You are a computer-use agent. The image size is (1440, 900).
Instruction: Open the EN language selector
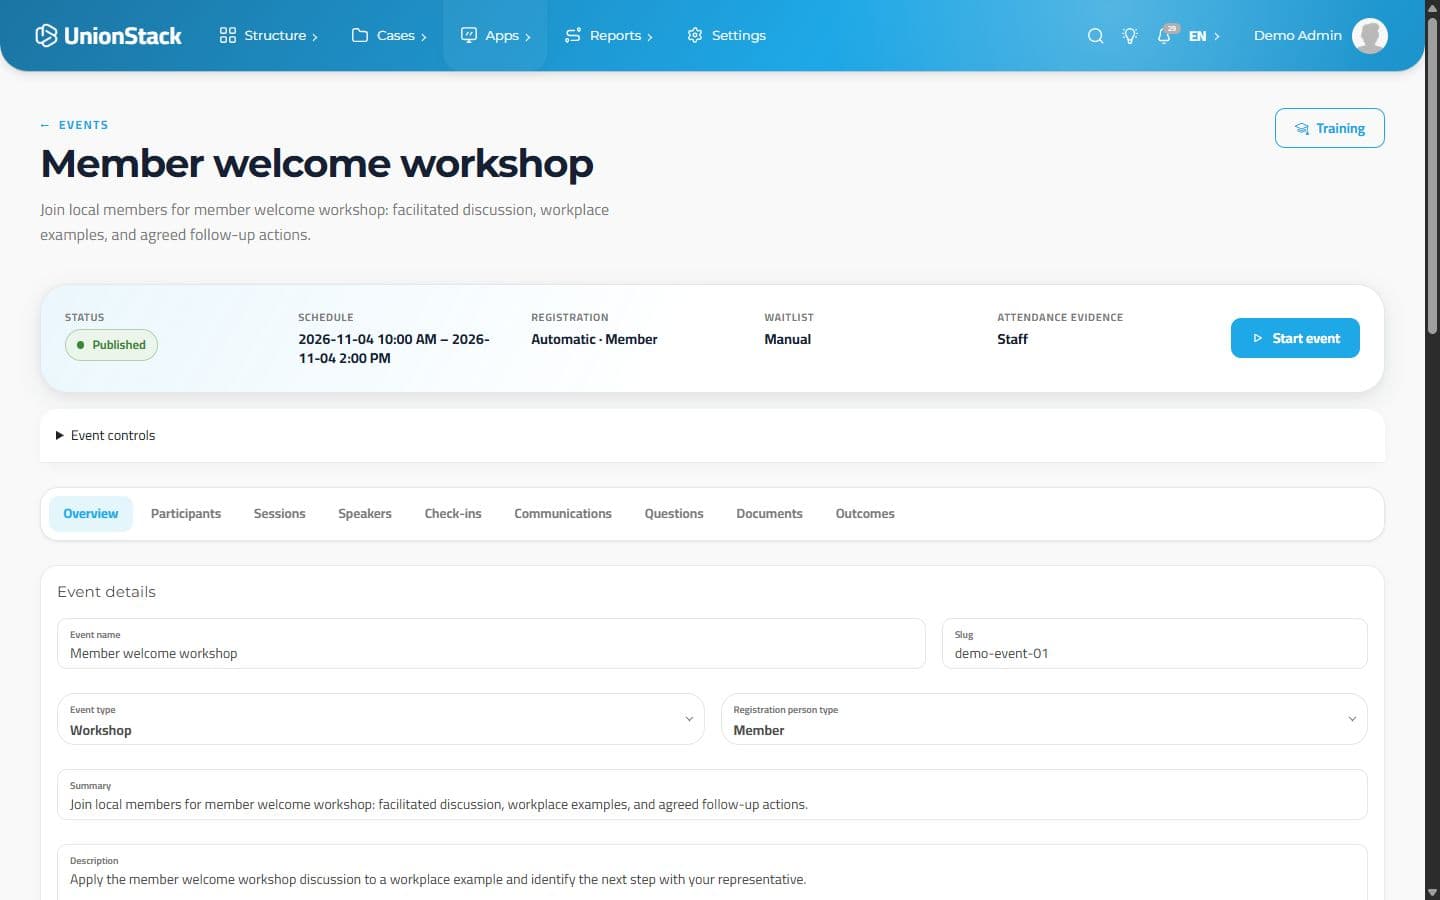coord(1204,36)
